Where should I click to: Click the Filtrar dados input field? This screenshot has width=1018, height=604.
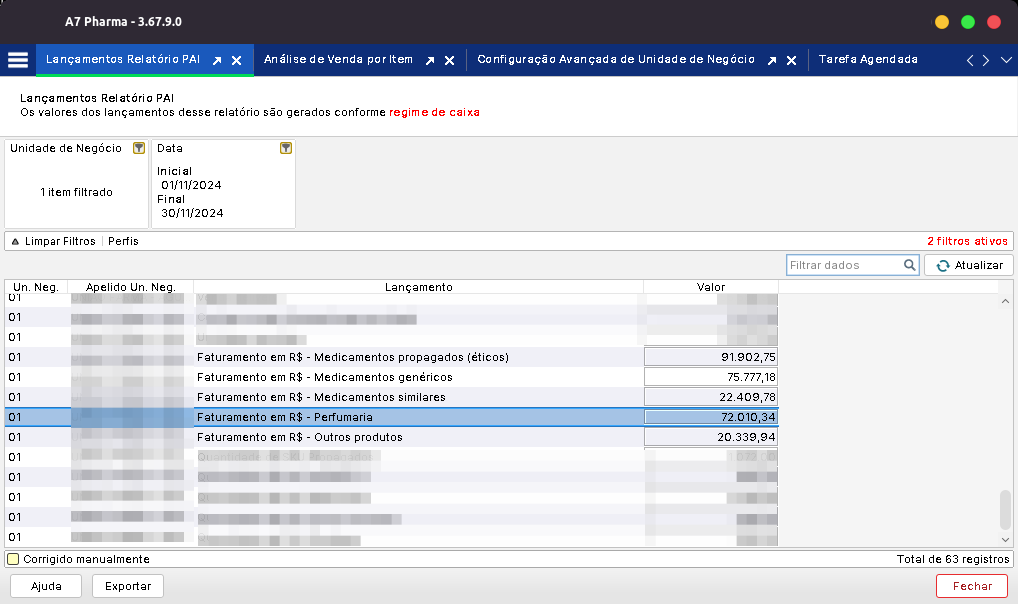coord(844,265)
